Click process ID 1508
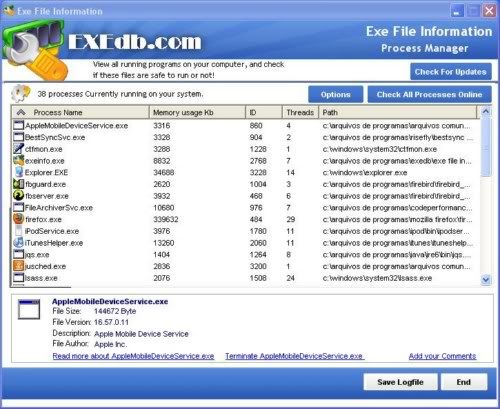Image resolution: width=500 pixels, height=409 pixels. tap(258, 278)
